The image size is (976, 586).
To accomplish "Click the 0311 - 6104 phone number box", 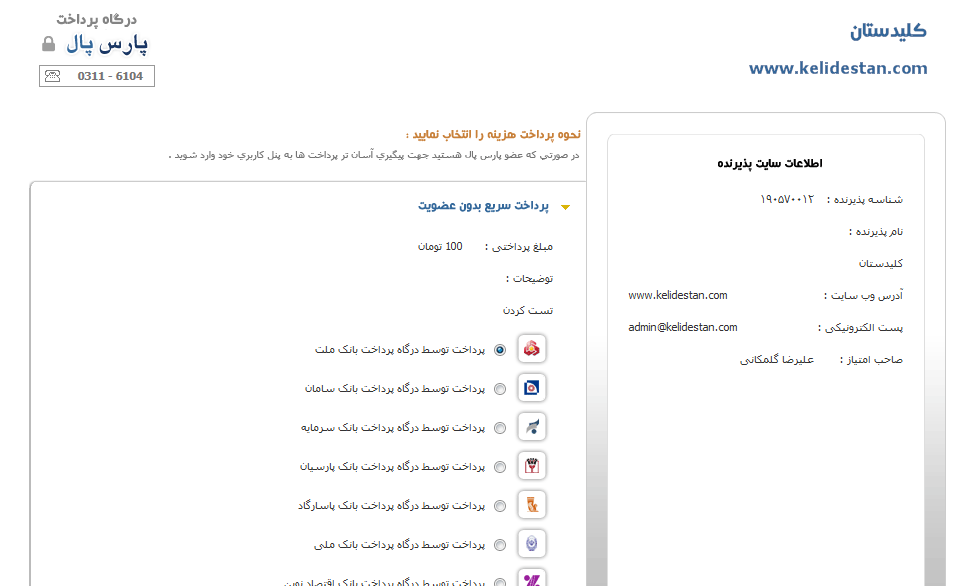I will click(x=96, y=76).
